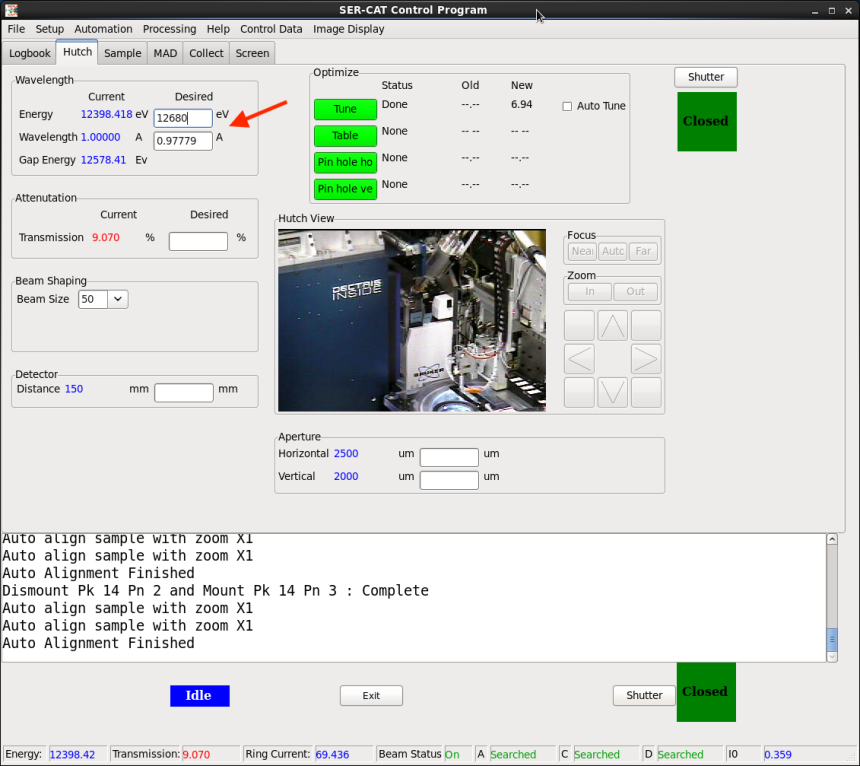This screenshot has width=860, height=766.
Task: Click the camera pan left arrow
Action: [x=580, y=359]
